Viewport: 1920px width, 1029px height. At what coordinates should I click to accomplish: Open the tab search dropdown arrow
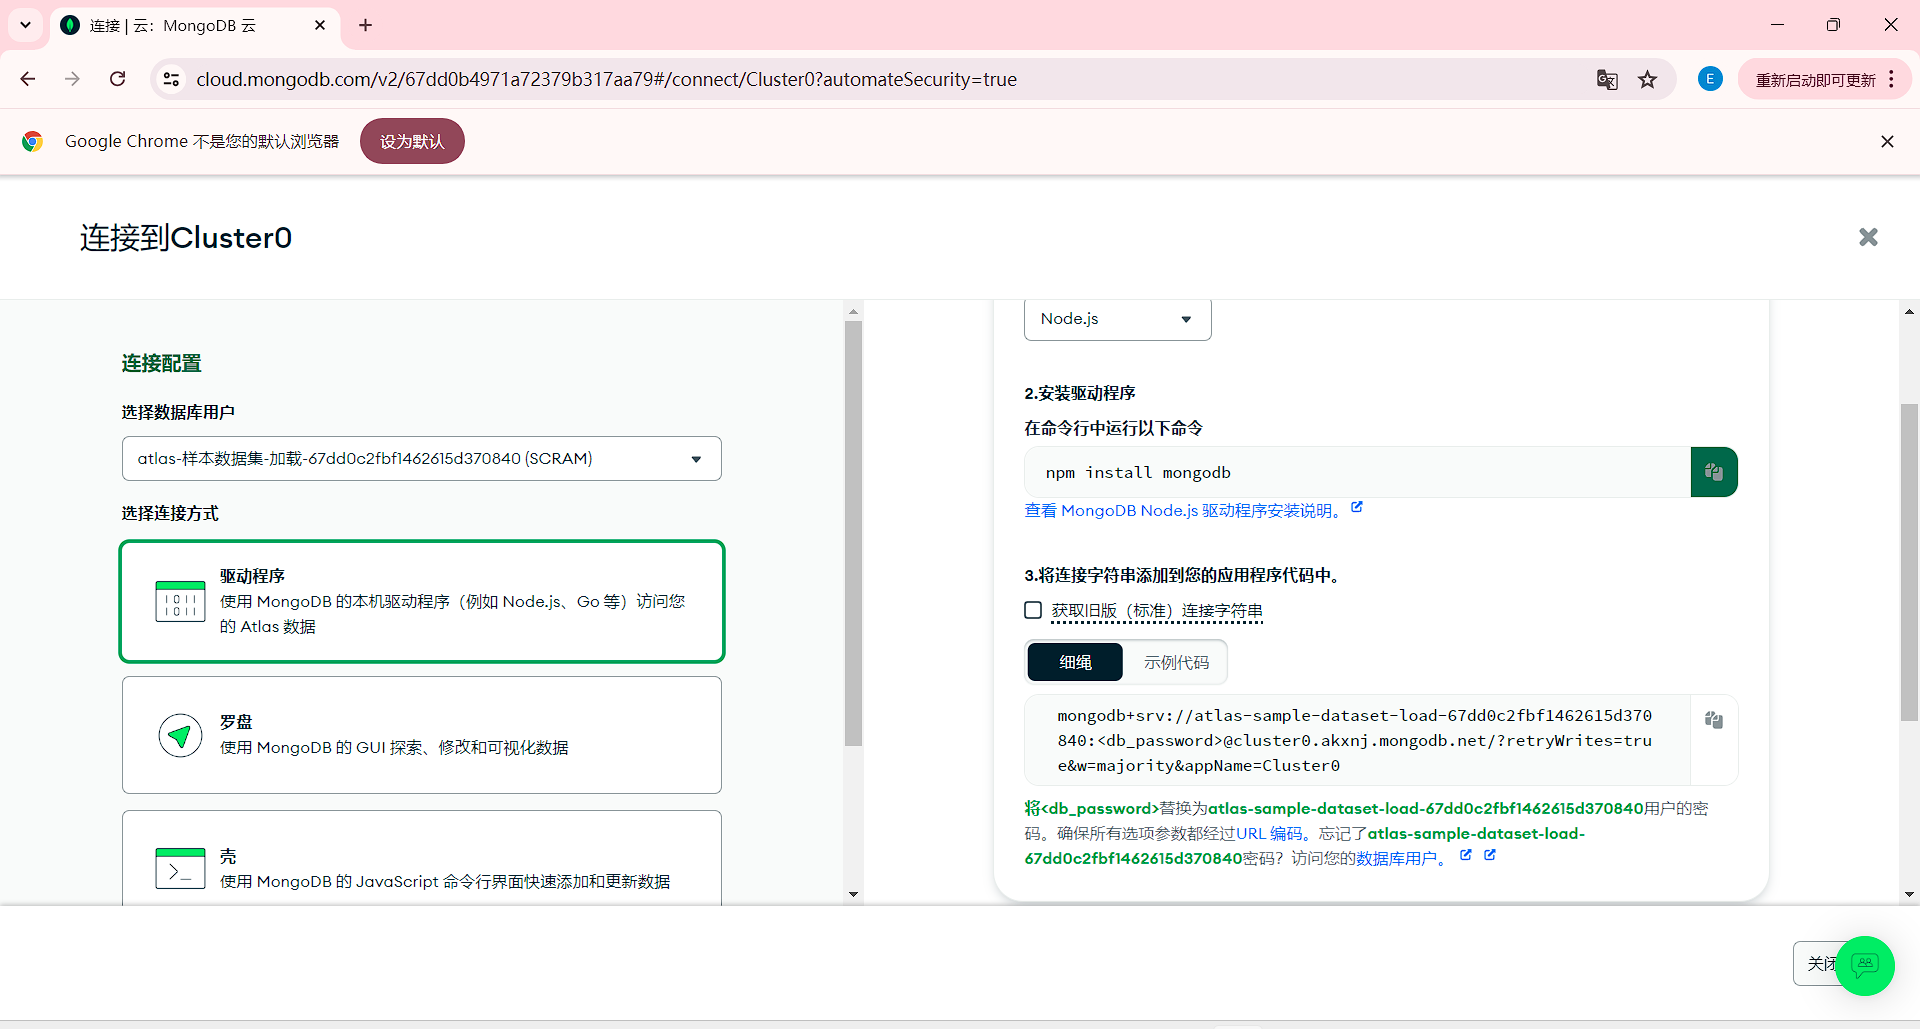[x=25, y=25]
